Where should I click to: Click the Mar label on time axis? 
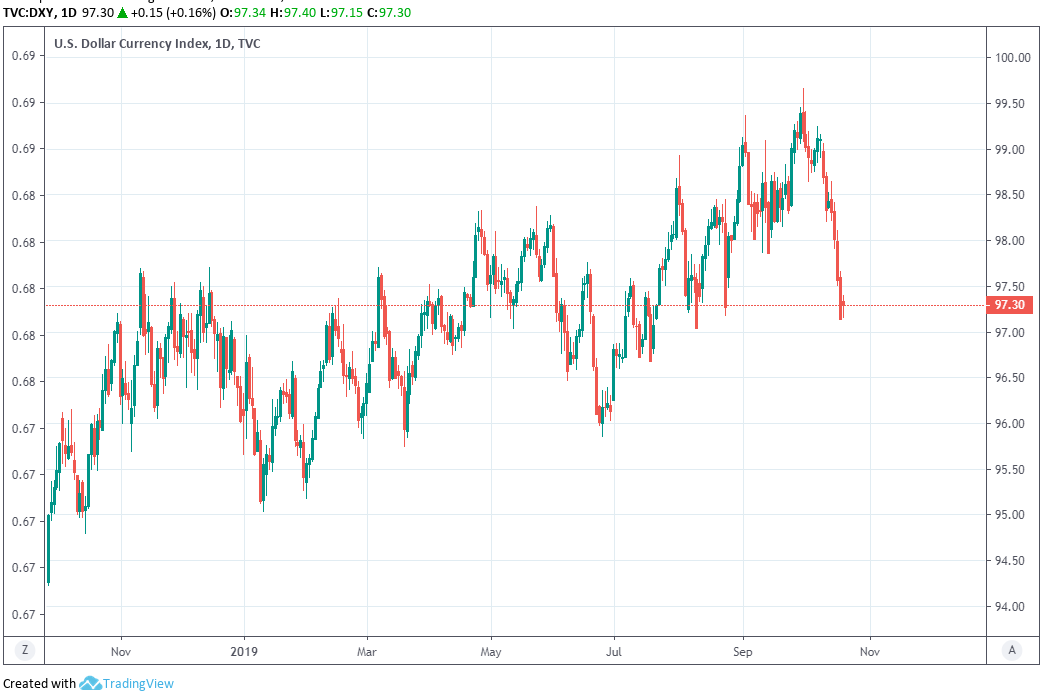[367, 649]
